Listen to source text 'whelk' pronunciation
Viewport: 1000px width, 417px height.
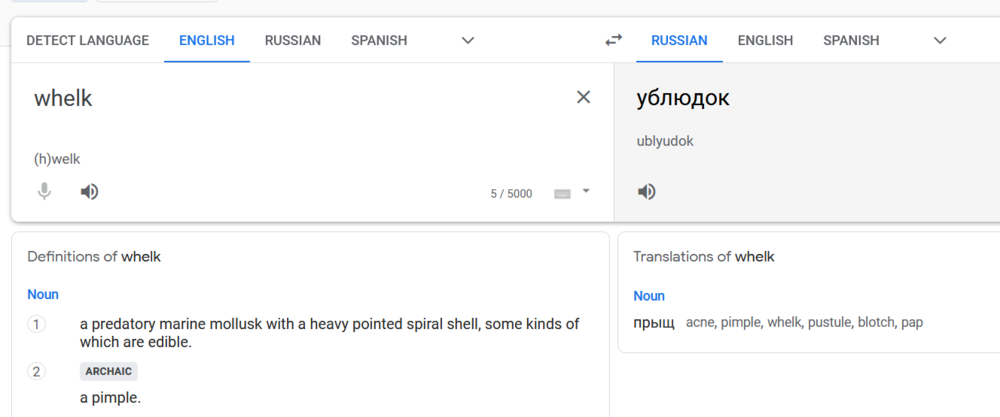pyautogui.click(x=90, y=192)
